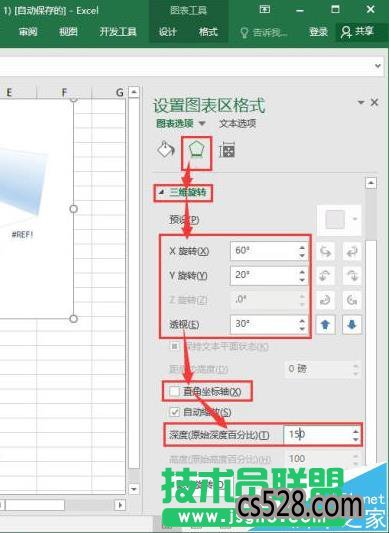Viewport: 389px width, 533px height.
Task: Open the task pane options dropdown arrow
Action: coord(361,102)
